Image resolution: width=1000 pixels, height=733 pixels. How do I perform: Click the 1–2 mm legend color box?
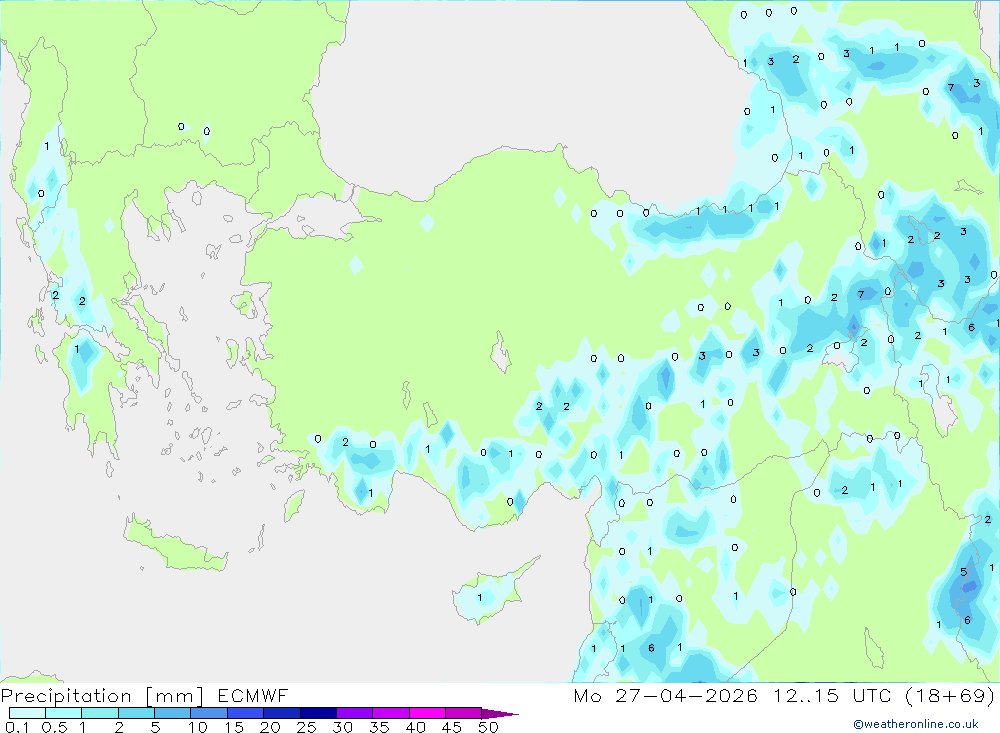click(x=100, y=713)
